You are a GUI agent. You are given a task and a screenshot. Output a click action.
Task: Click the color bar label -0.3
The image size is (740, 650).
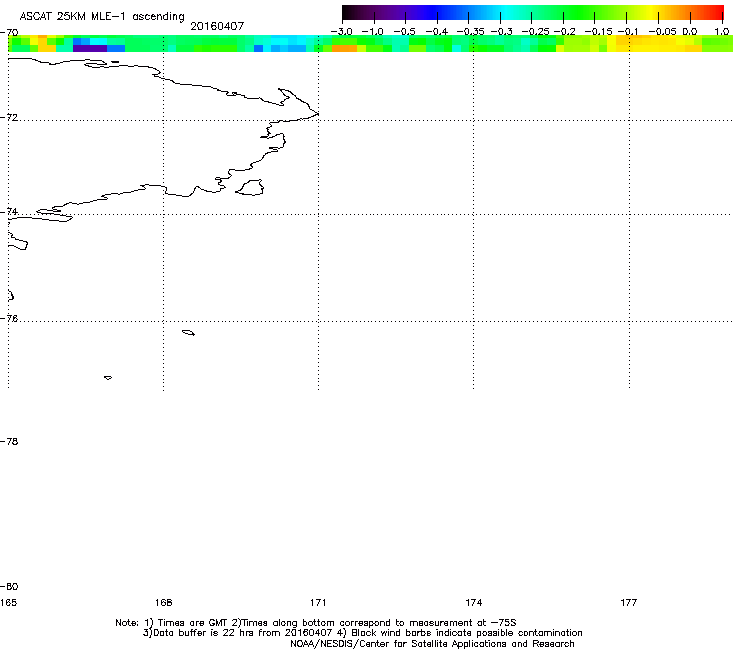[502, 32]
